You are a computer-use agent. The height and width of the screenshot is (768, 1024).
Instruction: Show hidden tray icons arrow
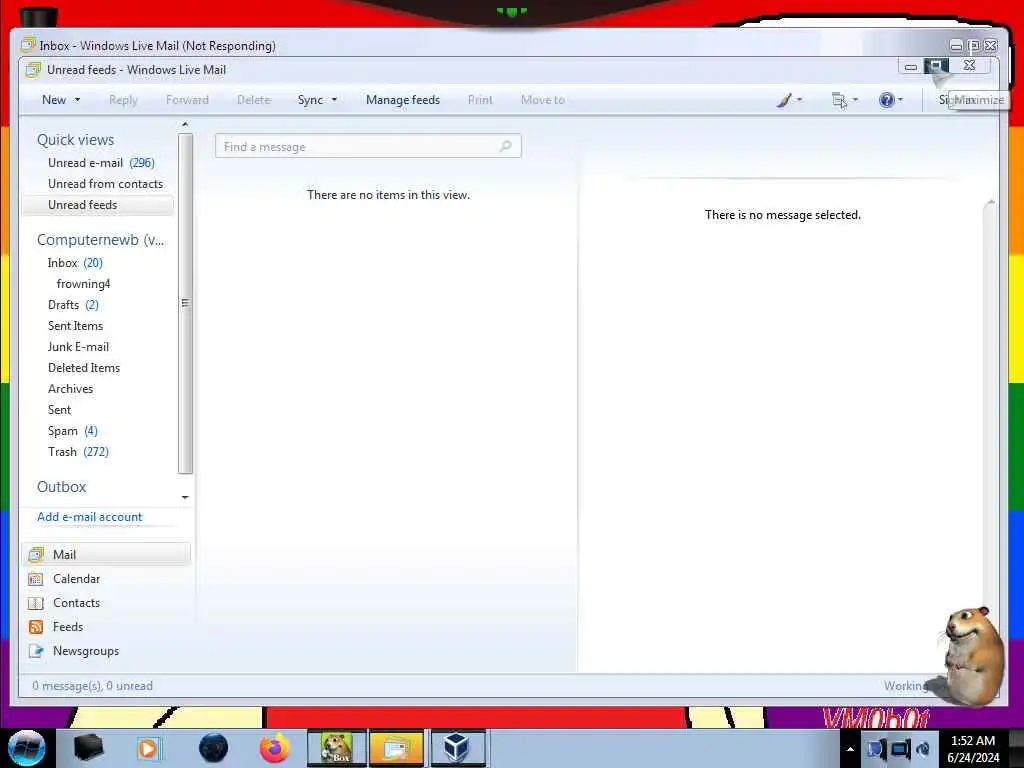(x=850, y=749)
